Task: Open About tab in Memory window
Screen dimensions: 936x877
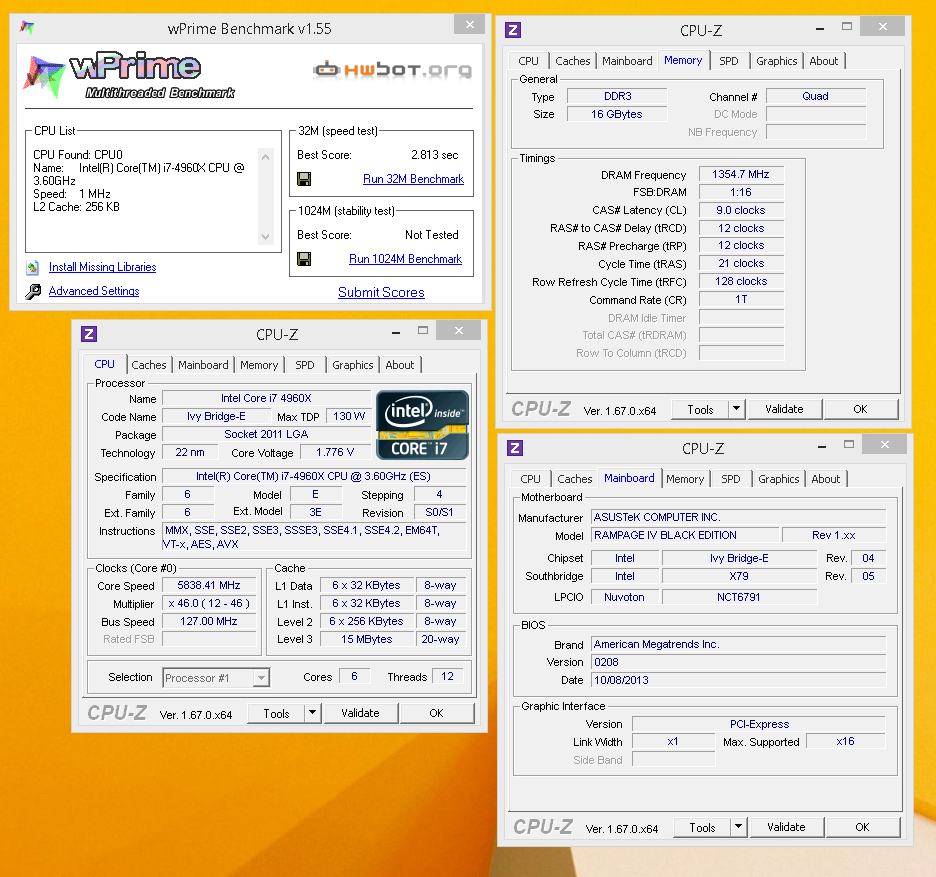Action: [x=824, y=61]
